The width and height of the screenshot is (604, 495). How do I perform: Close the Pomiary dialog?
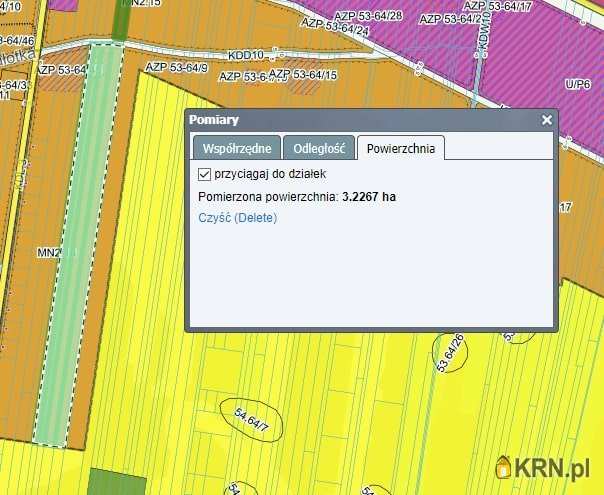coord(546,120)
